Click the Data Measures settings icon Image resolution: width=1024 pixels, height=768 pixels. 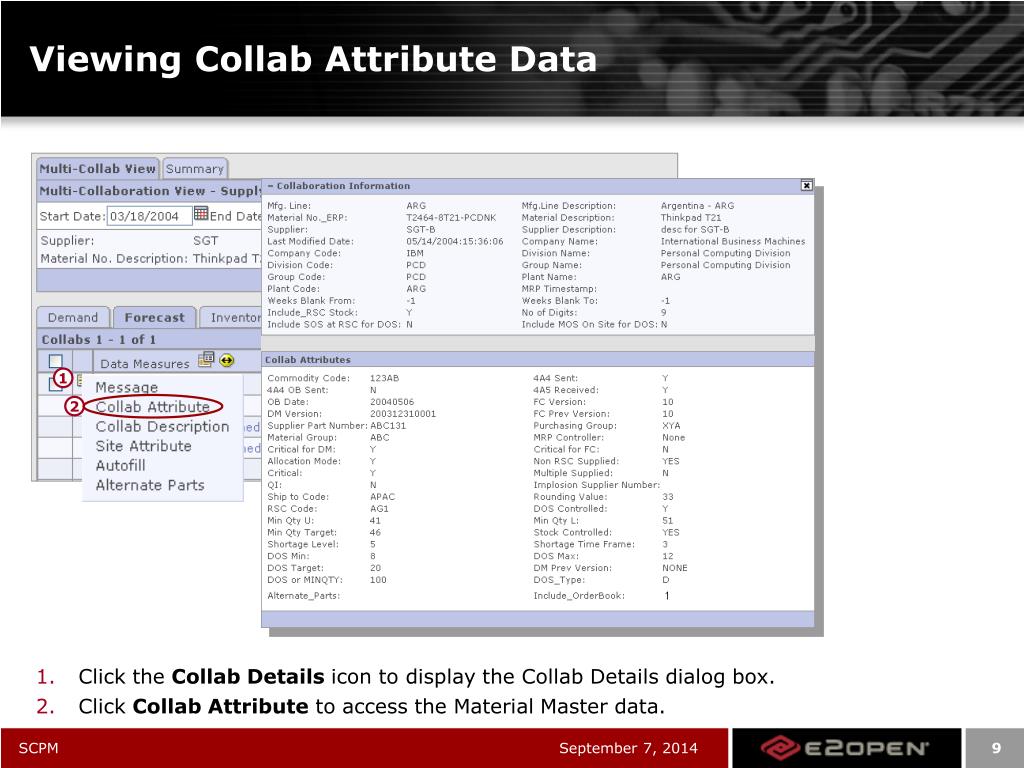206,359
